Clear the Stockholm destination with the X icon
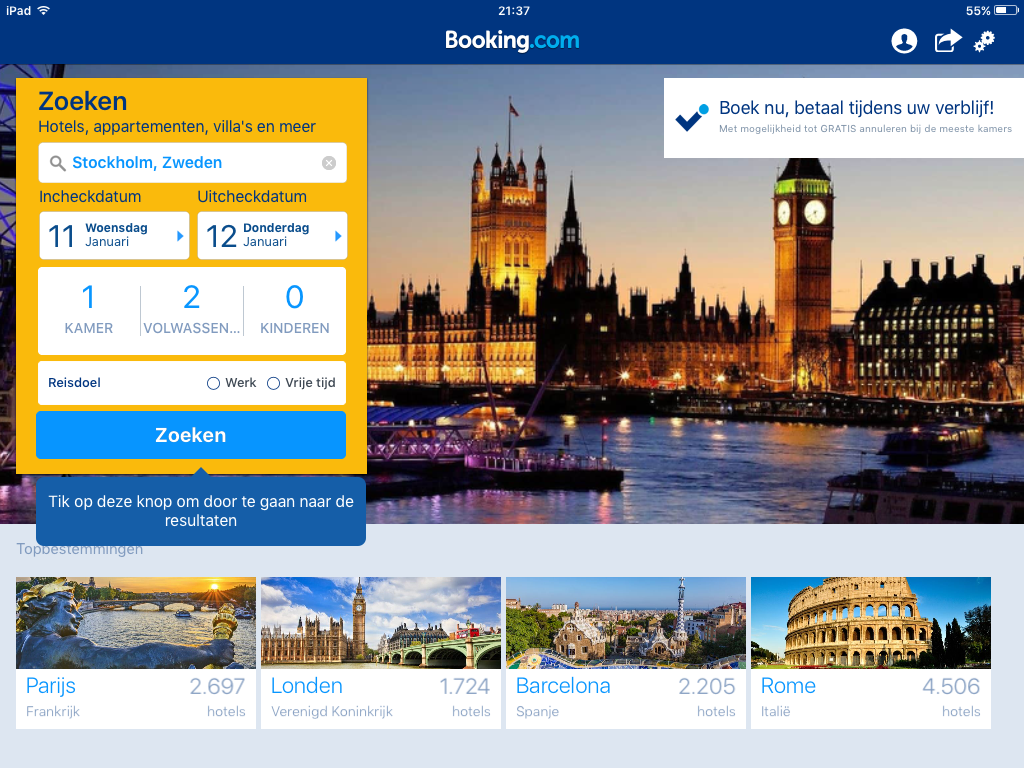This screenshot has width=1024, height=768. pyautogui.click(x=329, y=163)
